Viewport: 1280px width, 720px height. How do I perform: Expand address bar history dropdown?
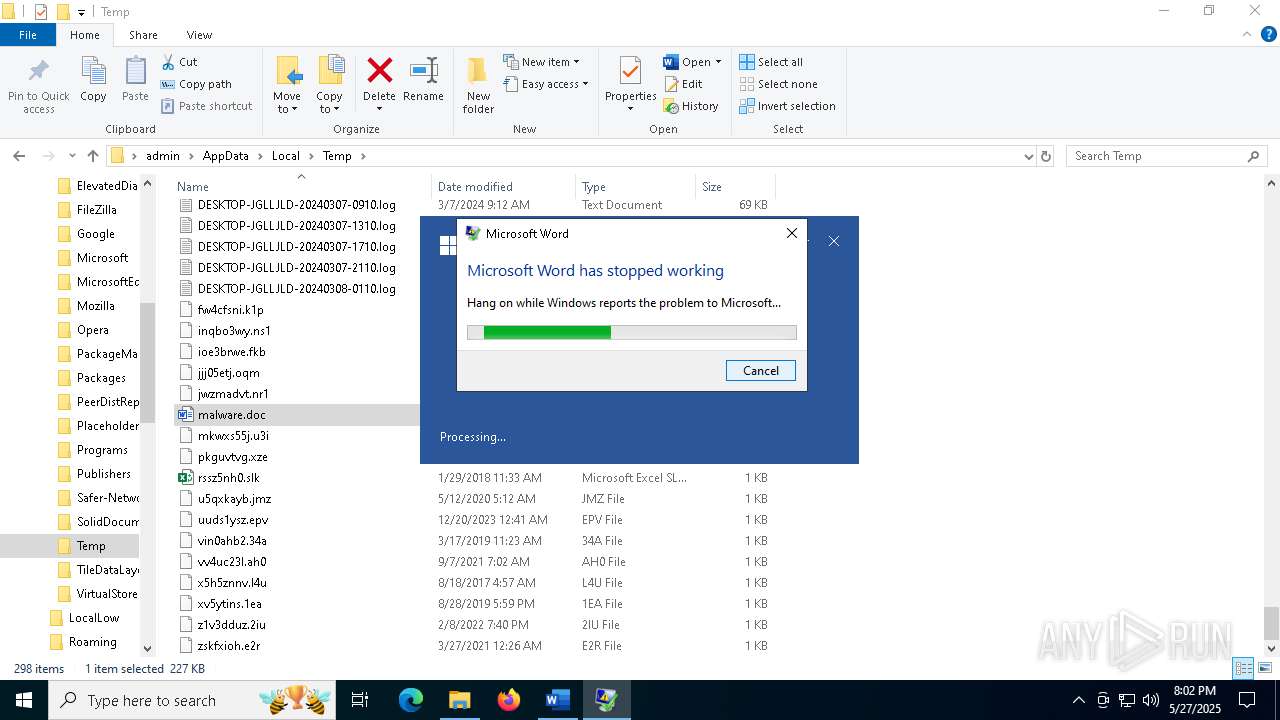[x=1028, y=156]
